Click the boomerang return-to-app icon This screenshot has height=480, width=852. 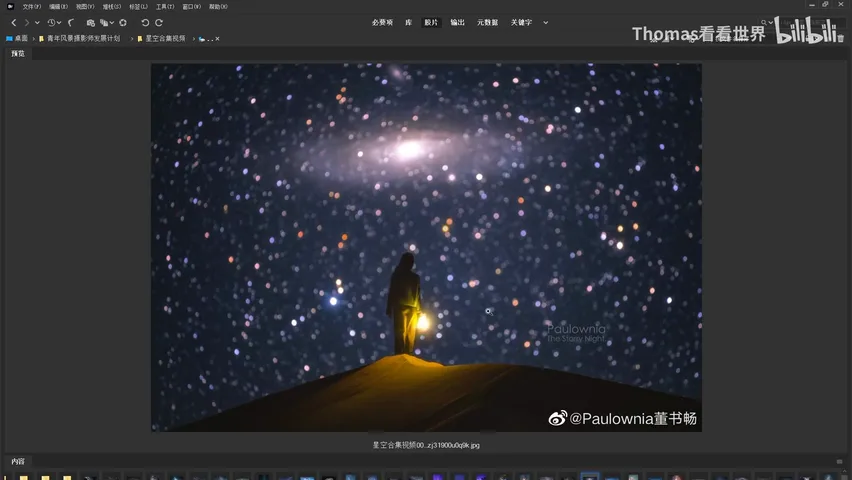pos(71,23)
